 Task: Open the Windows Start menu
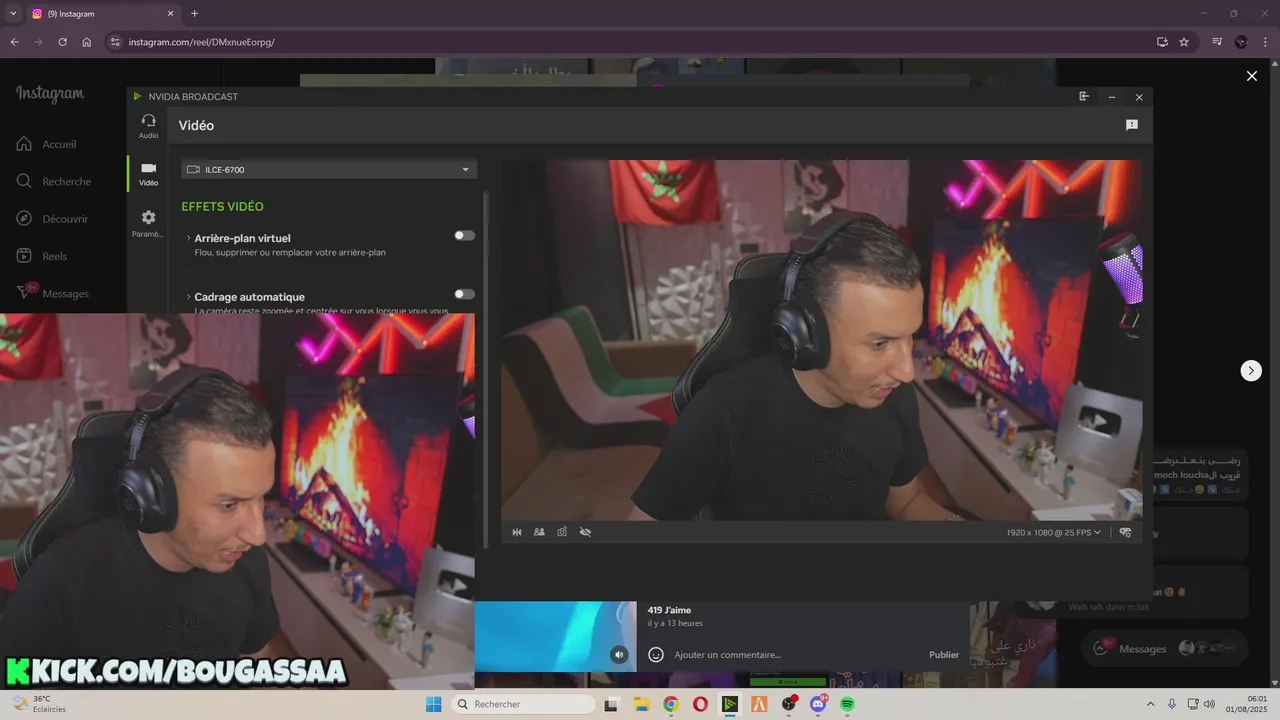click(433, 704)
